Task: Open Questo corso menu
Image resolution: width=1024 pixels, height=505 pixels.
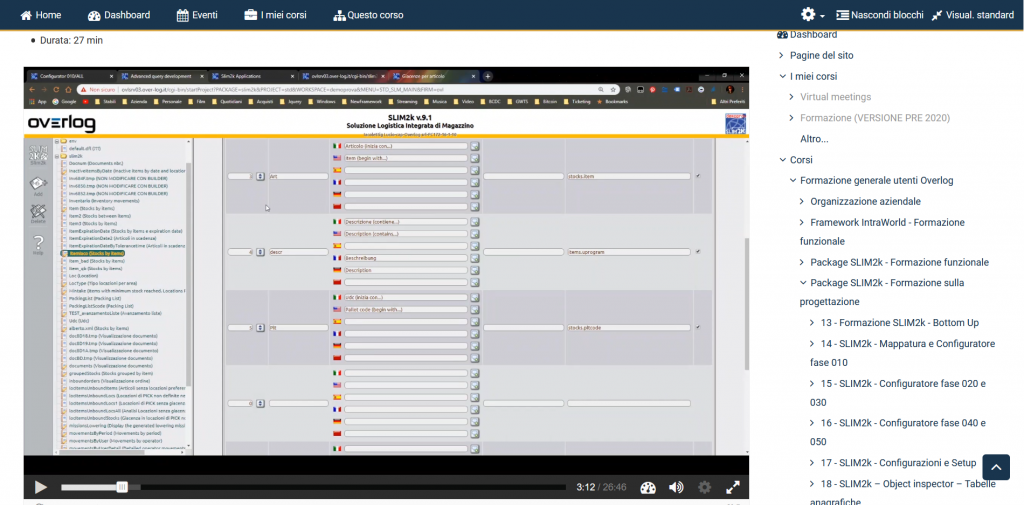Action: [368, 14]
